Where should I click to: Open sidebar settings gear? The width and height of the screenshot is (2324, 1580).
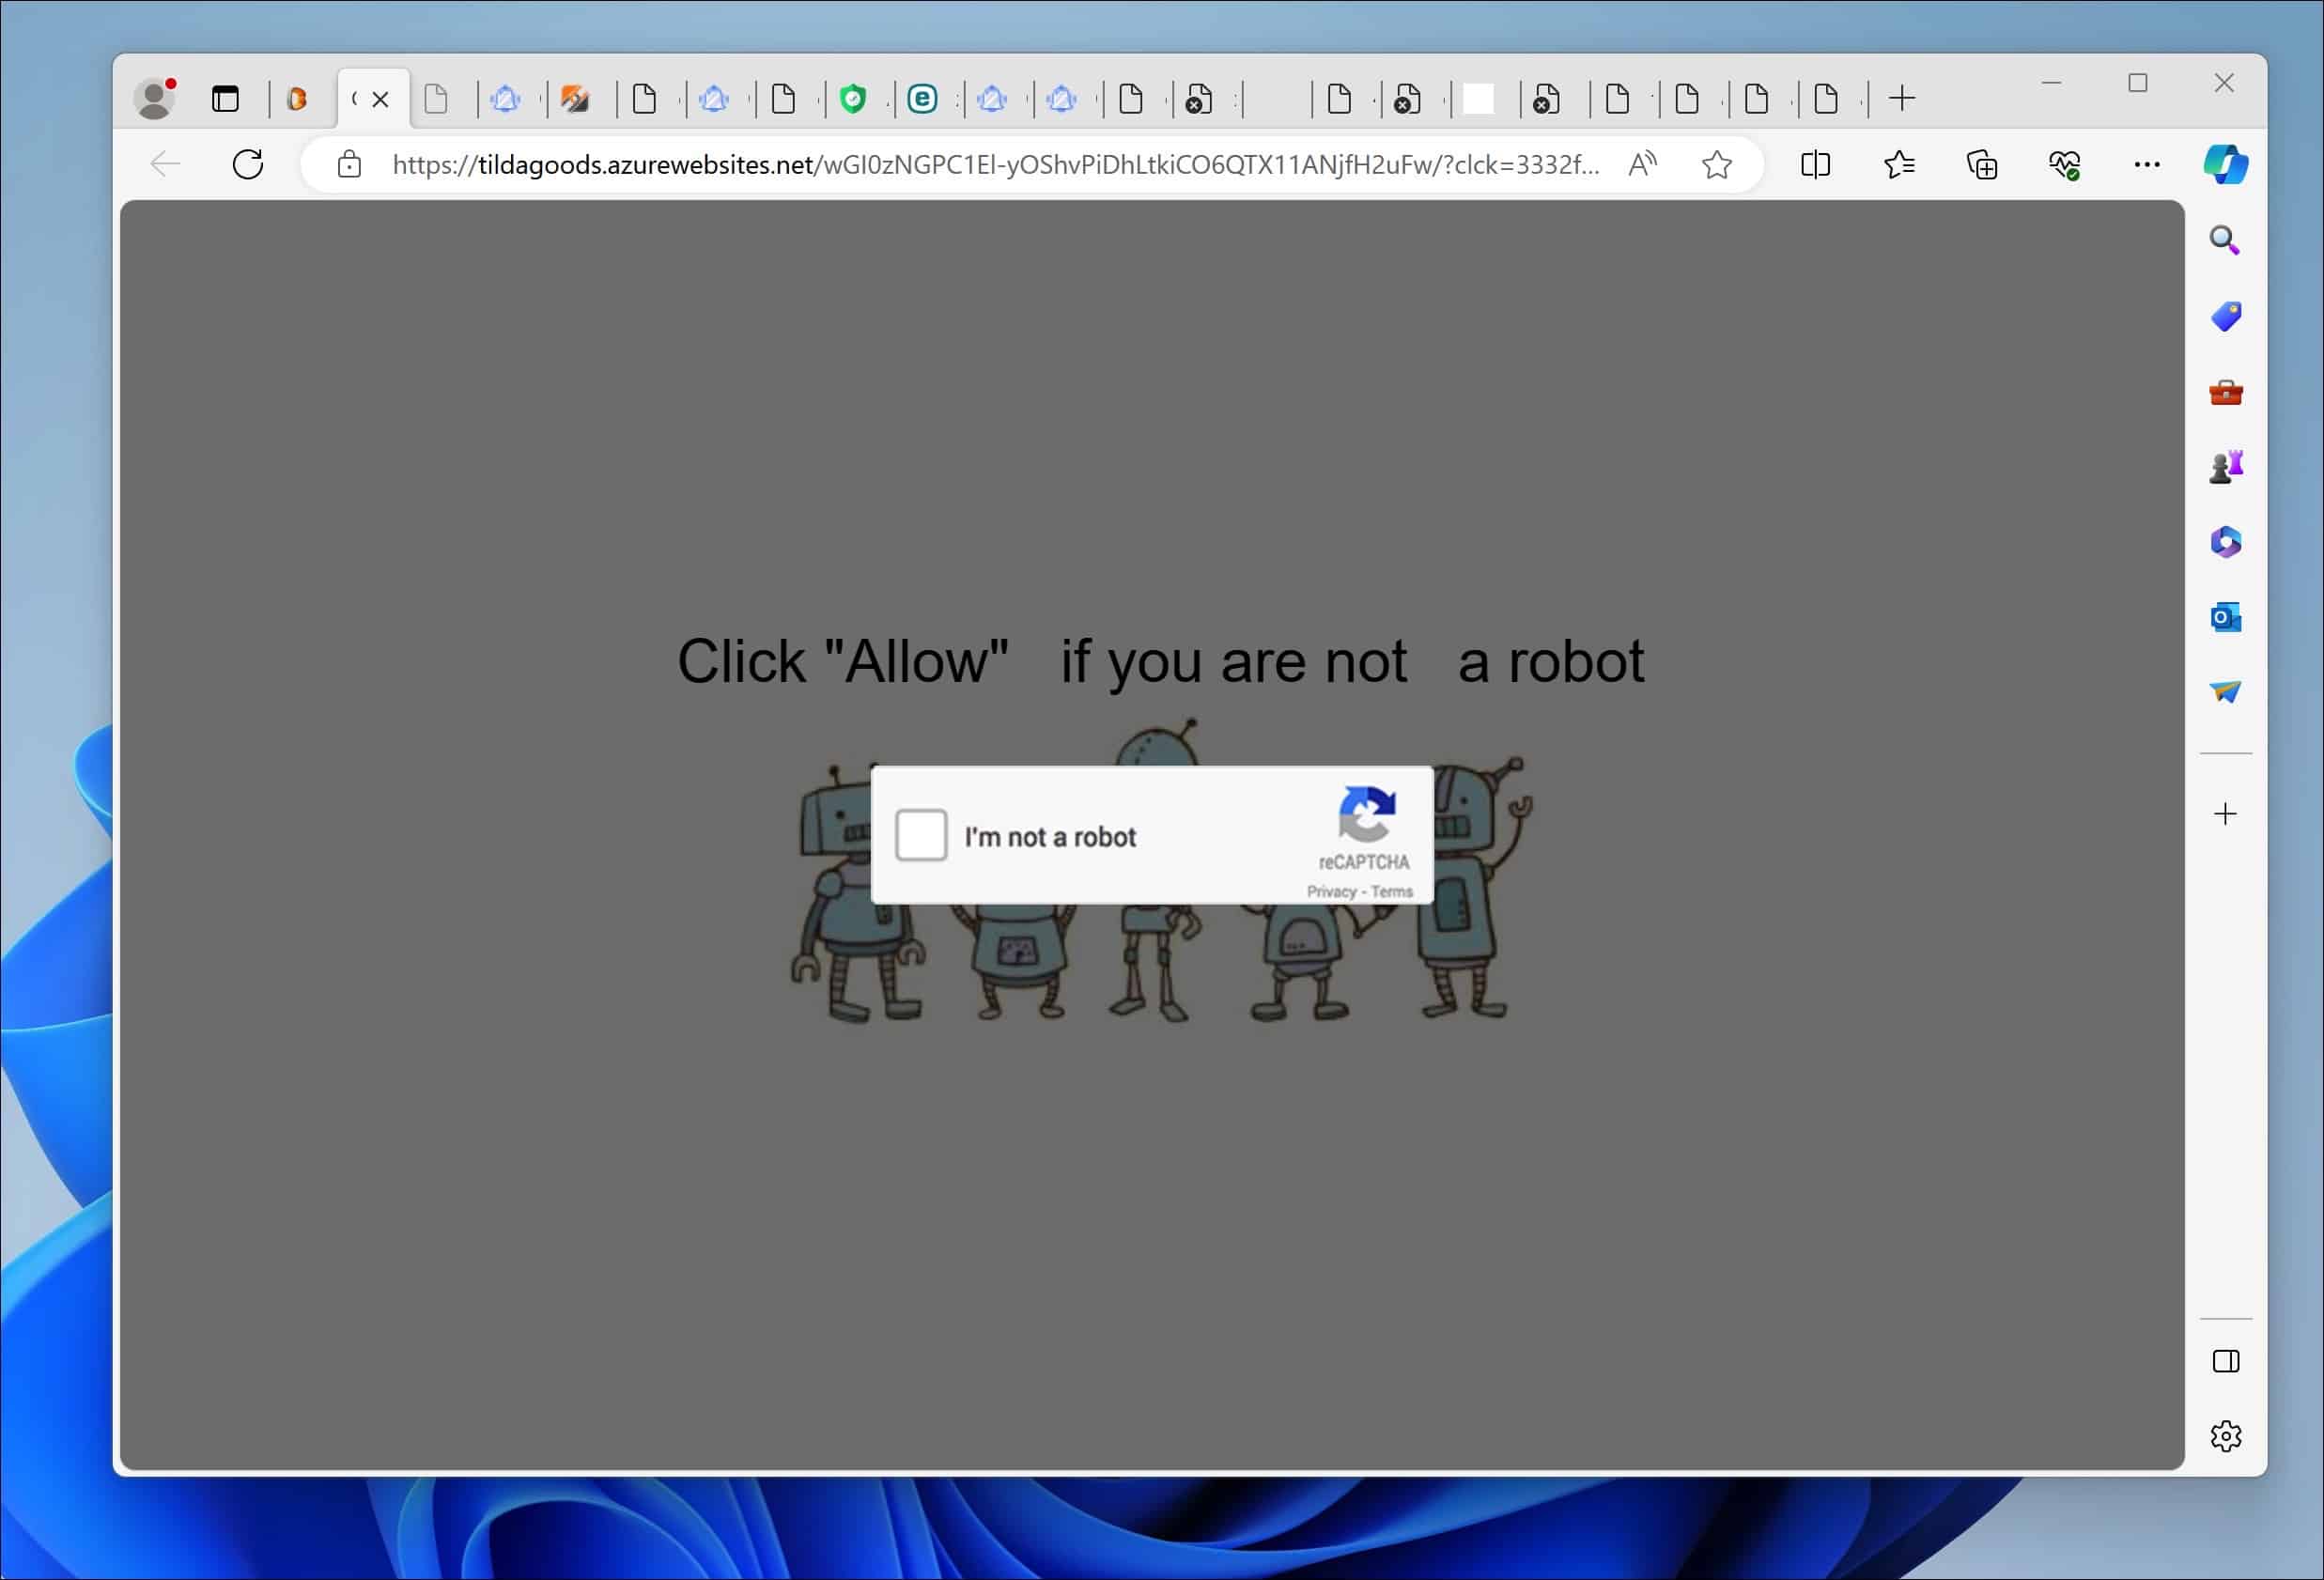2225,1436
